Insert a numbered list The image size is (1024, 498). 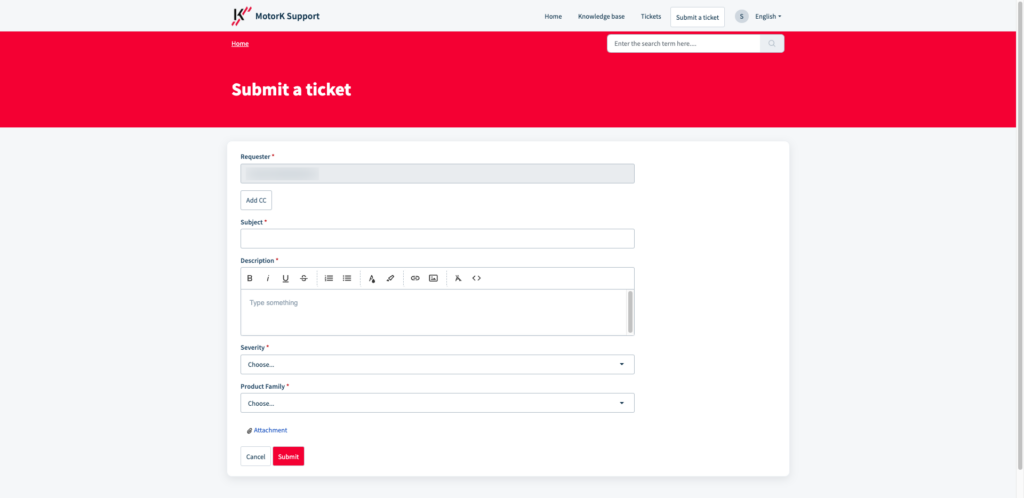coord(329,278)
